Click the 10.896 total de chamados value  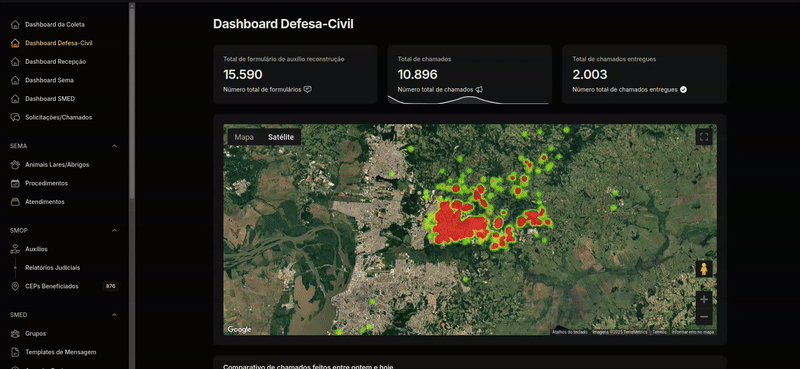pyautogui.click(x=418, y=75)
